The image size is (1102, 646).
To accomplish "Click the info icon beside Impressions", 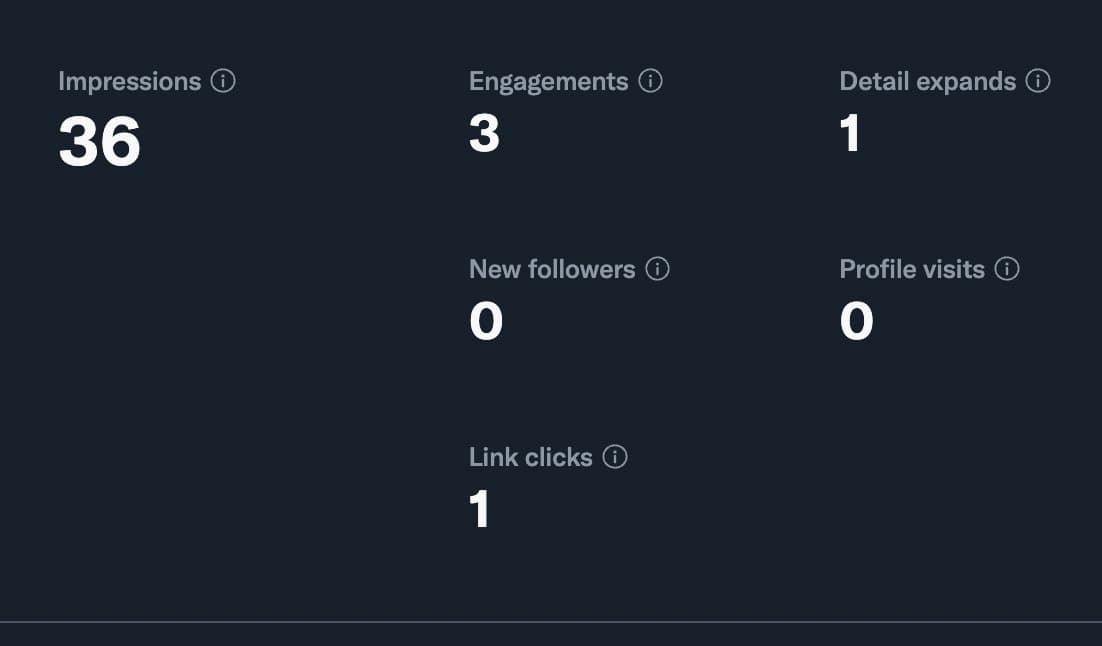I will [x=224, y=81].
